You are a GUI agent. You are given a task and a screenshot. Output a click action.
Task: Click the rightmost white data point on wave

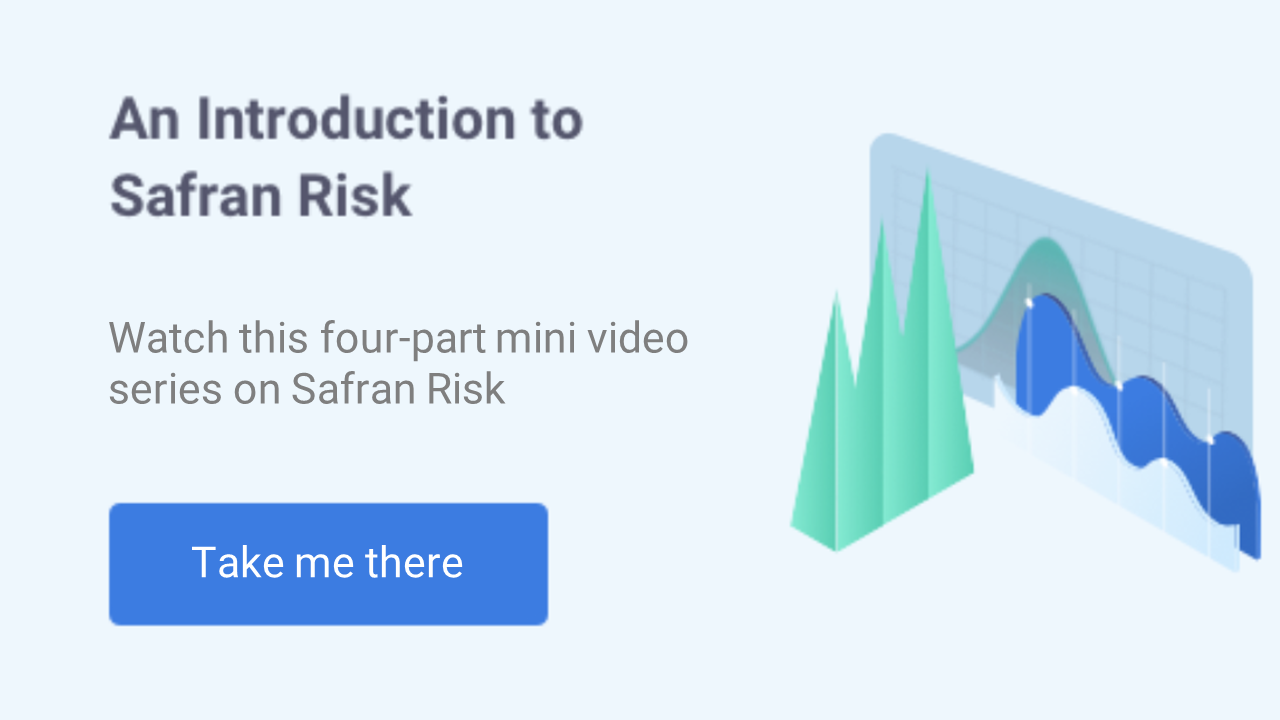click(x=1210, y=440)
